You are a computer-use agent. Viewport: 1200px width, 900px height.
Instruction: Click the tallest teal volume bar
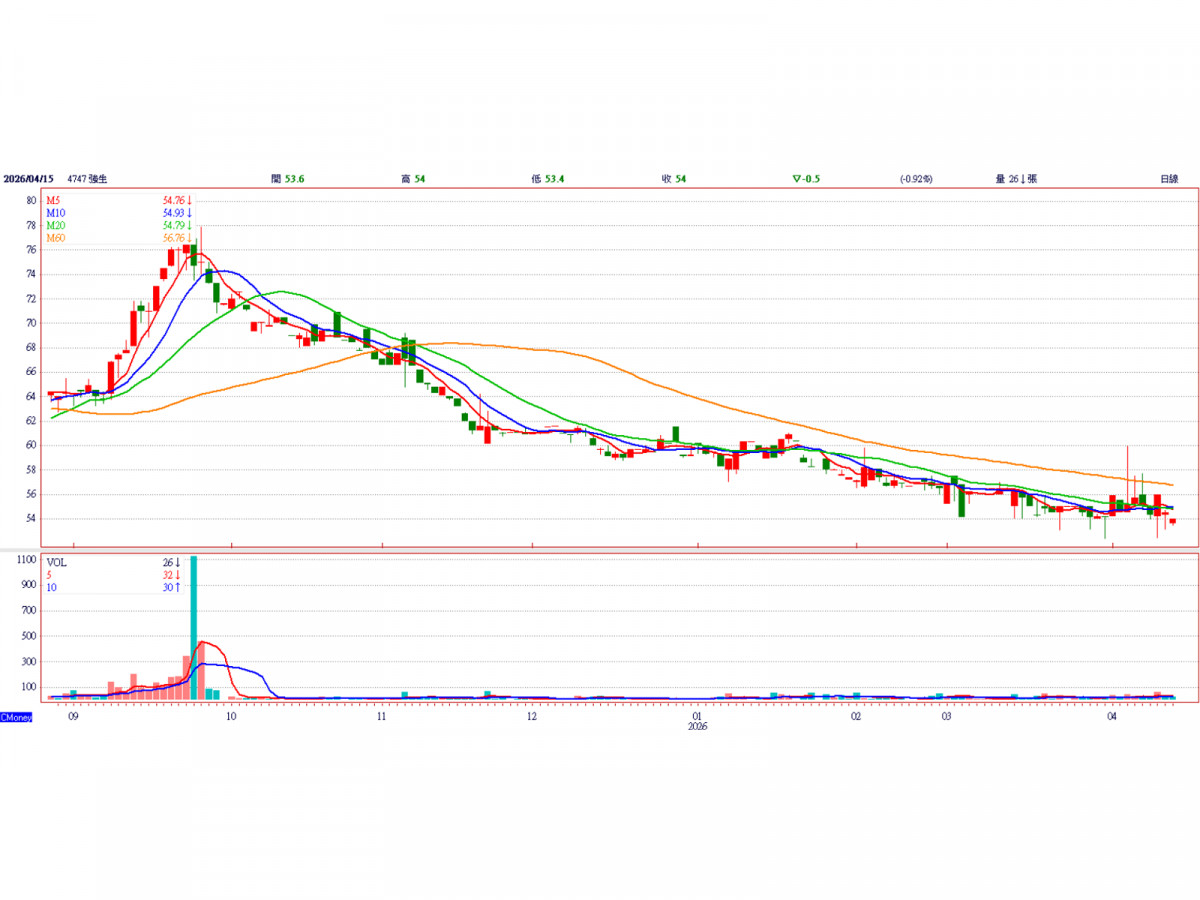(193, 627)
